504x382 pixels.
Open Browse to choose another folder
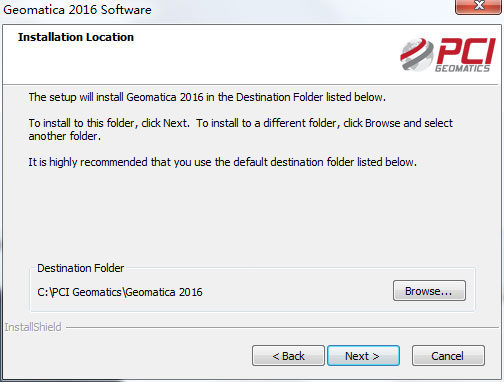[429, 291]
